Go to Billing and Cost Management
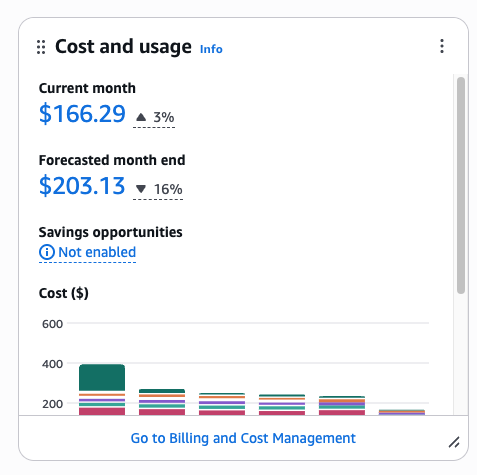This screenshot has width=477, height=475. (243, 438)
